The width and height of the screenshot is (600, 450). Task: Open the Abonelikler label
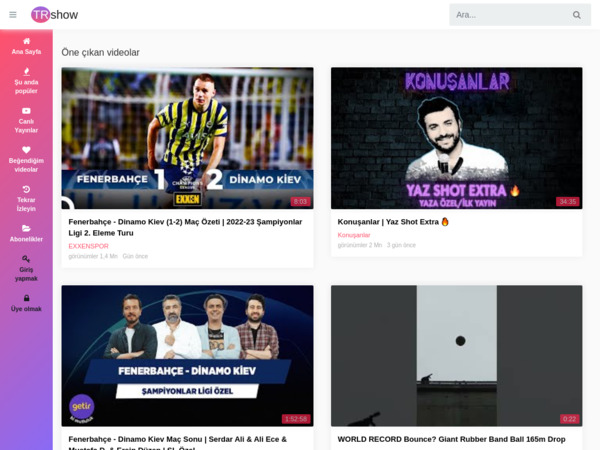point(26,239)
